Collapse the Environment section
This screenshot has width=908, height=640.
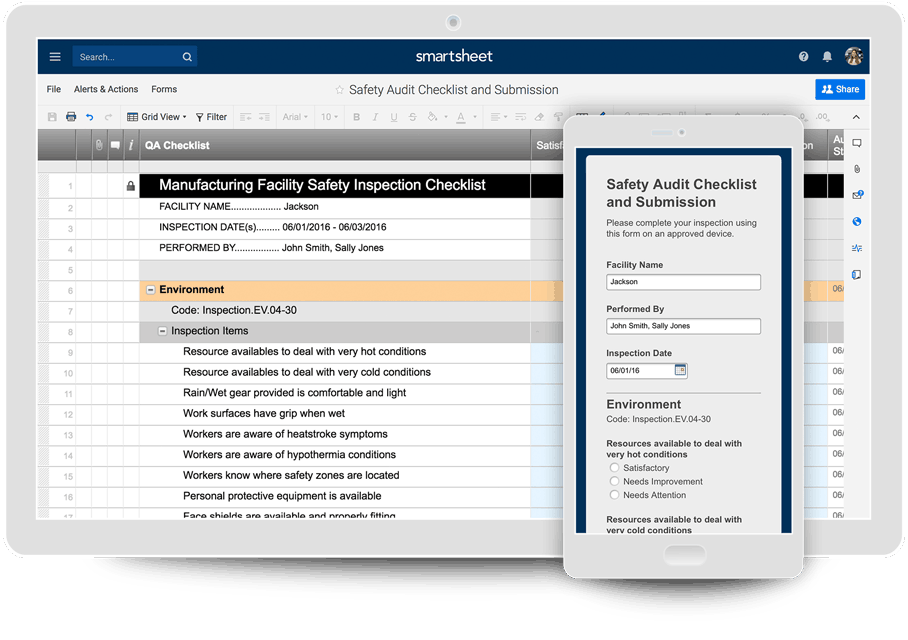(150, 289)
